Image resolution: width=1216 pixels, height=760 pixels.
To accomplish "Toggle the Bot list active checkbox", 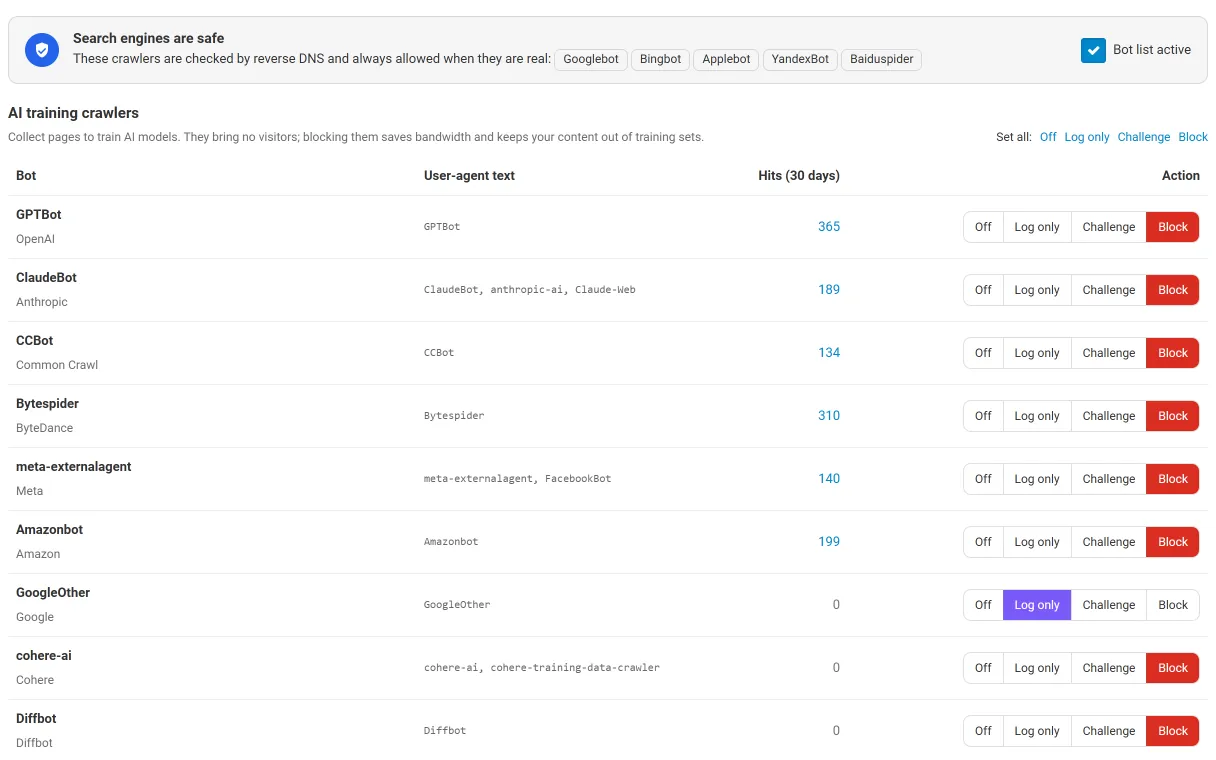I will click(x=1093, y=50).
